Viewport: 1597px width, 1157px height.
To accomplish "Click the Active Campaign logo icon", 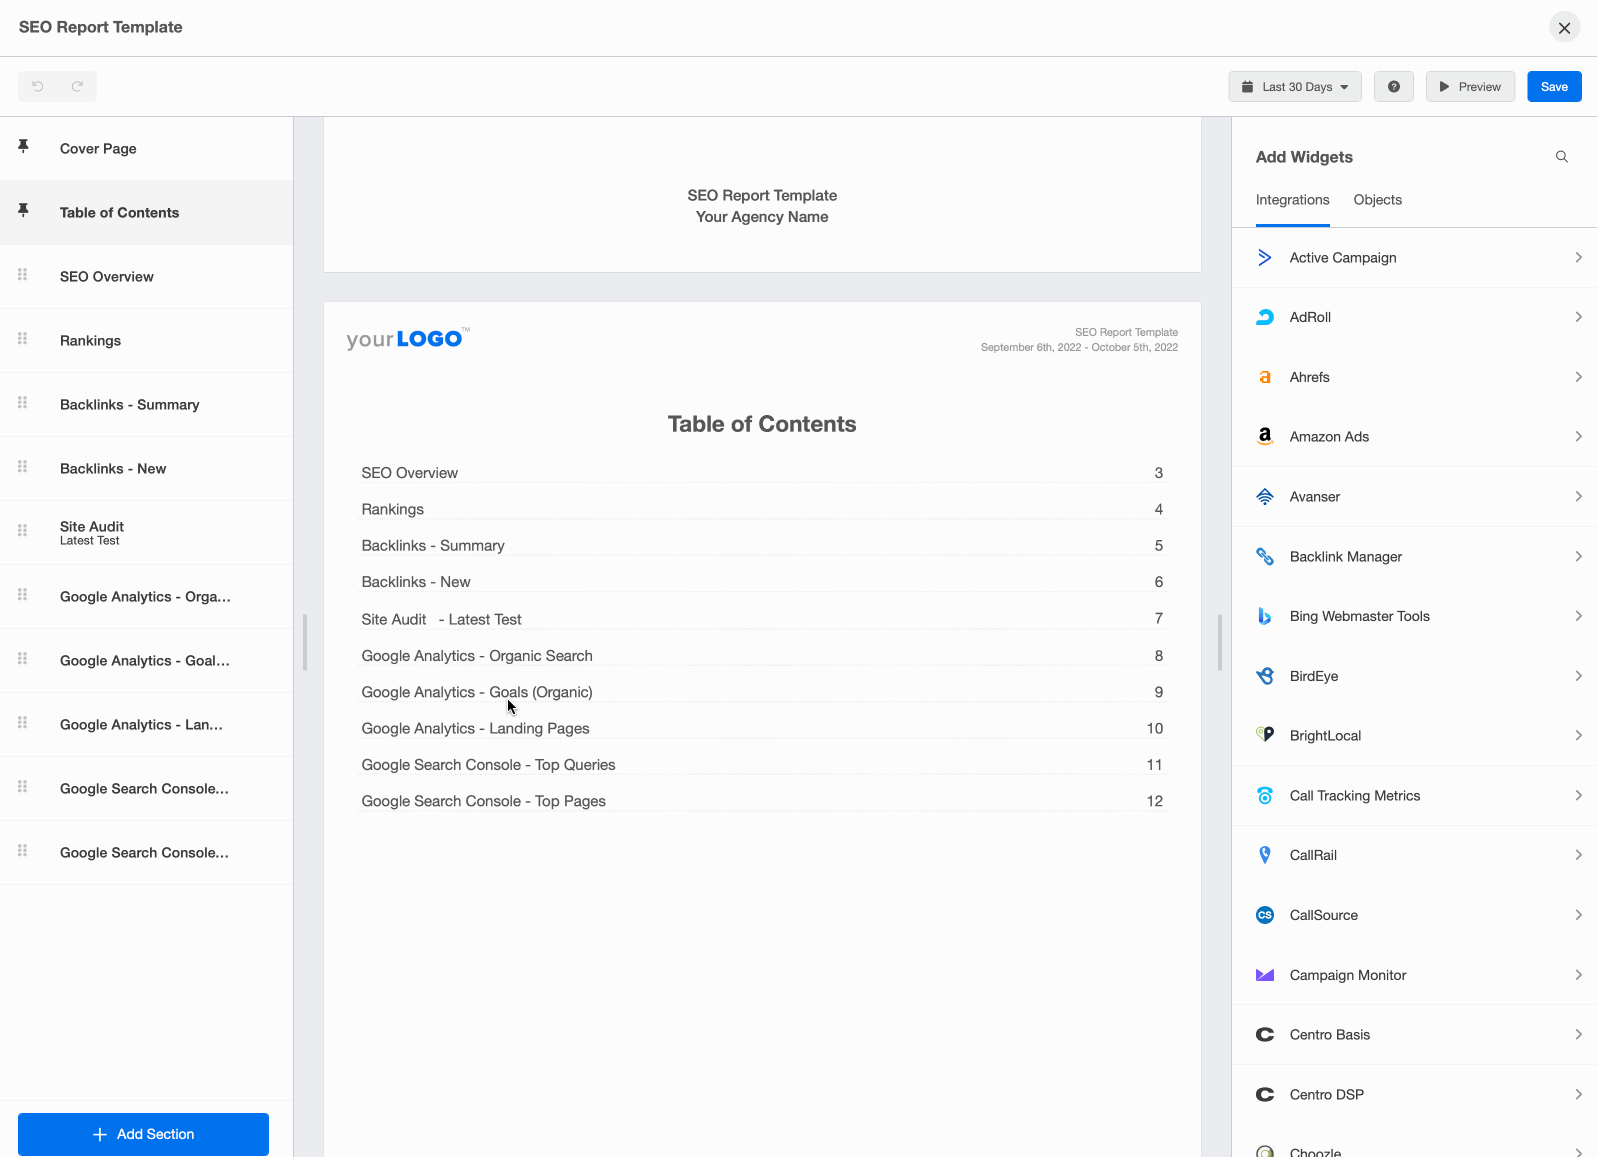I will (1265, 258).
